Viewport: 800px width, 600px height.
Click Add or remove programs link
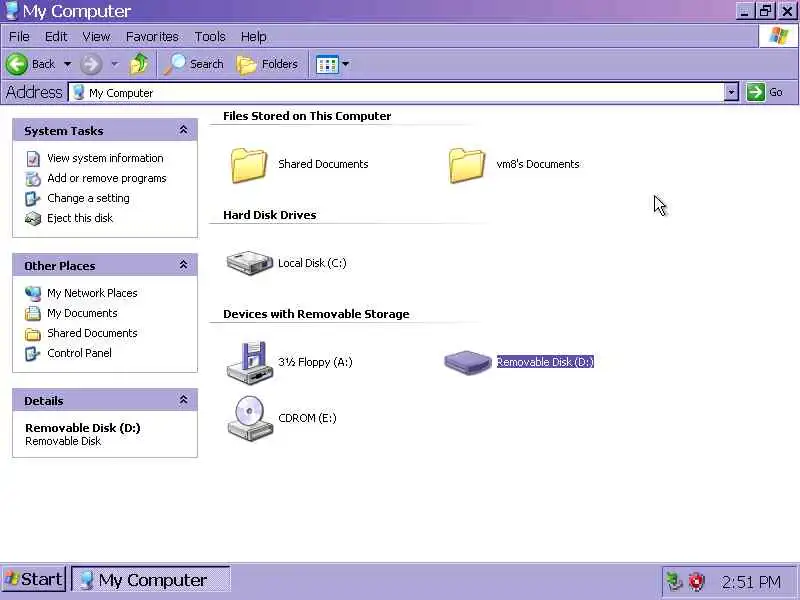pyautogui.click(x=107, y=178)
